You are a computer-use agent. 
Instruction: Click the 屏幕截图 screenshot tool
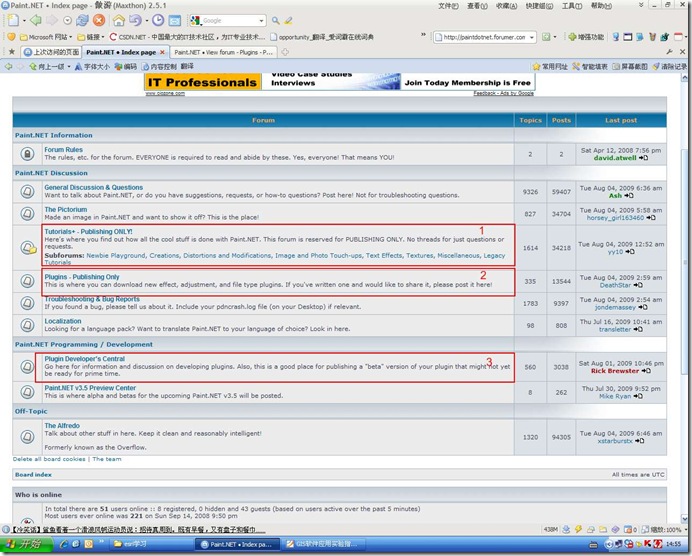(x=630, y=67)
